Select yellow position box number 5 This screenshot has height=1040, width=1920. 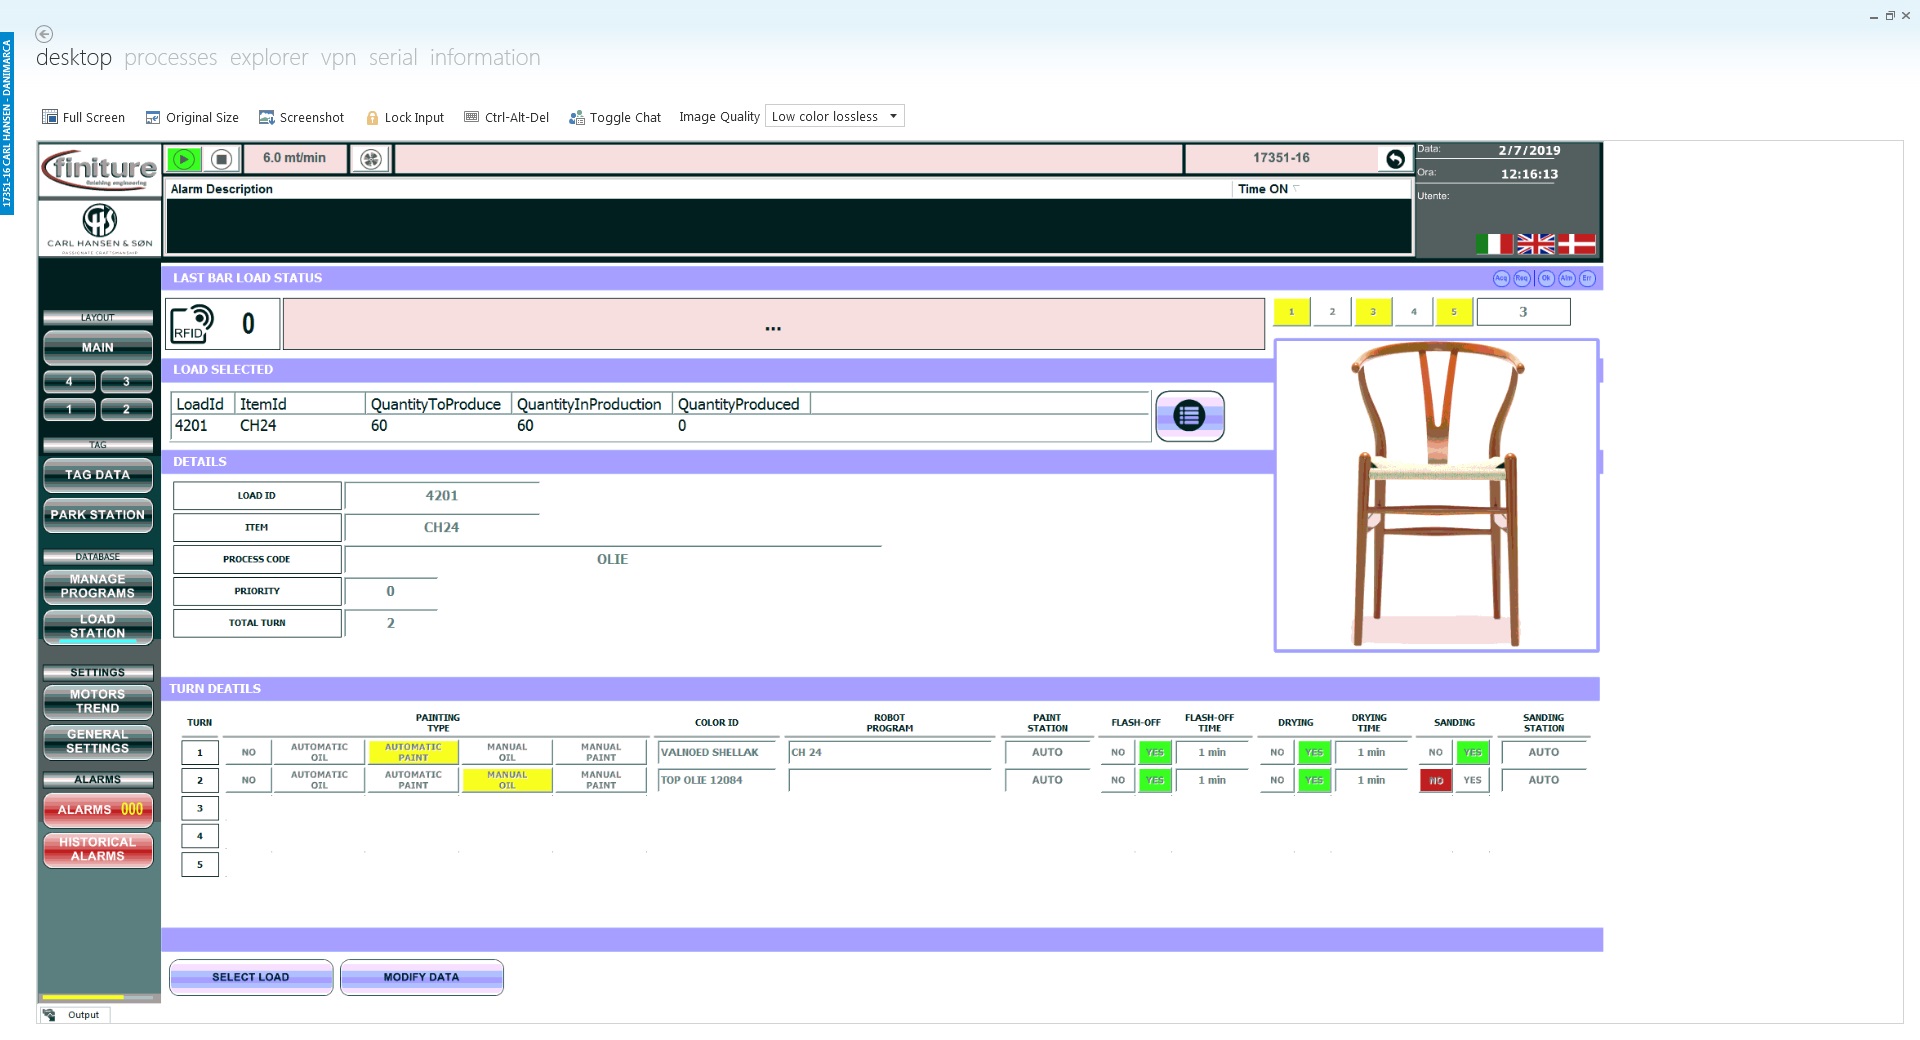pyautogui.click(x=1454, y=312)
